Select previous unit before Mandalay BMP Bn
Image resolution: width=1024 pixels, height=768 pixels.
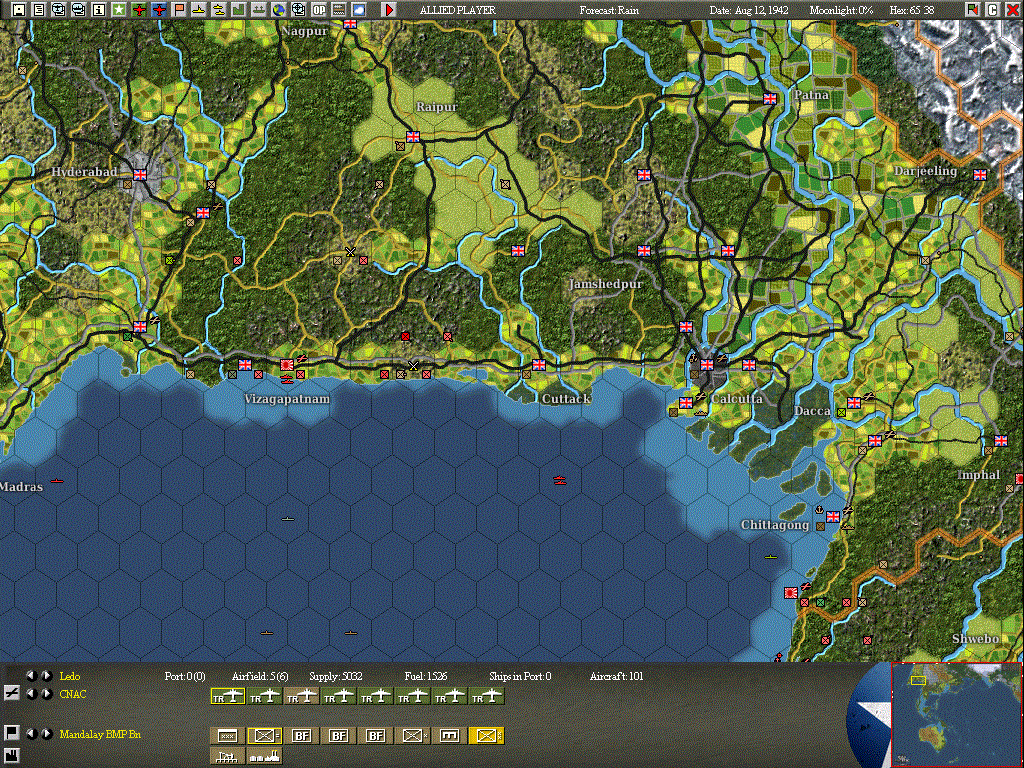31,734
